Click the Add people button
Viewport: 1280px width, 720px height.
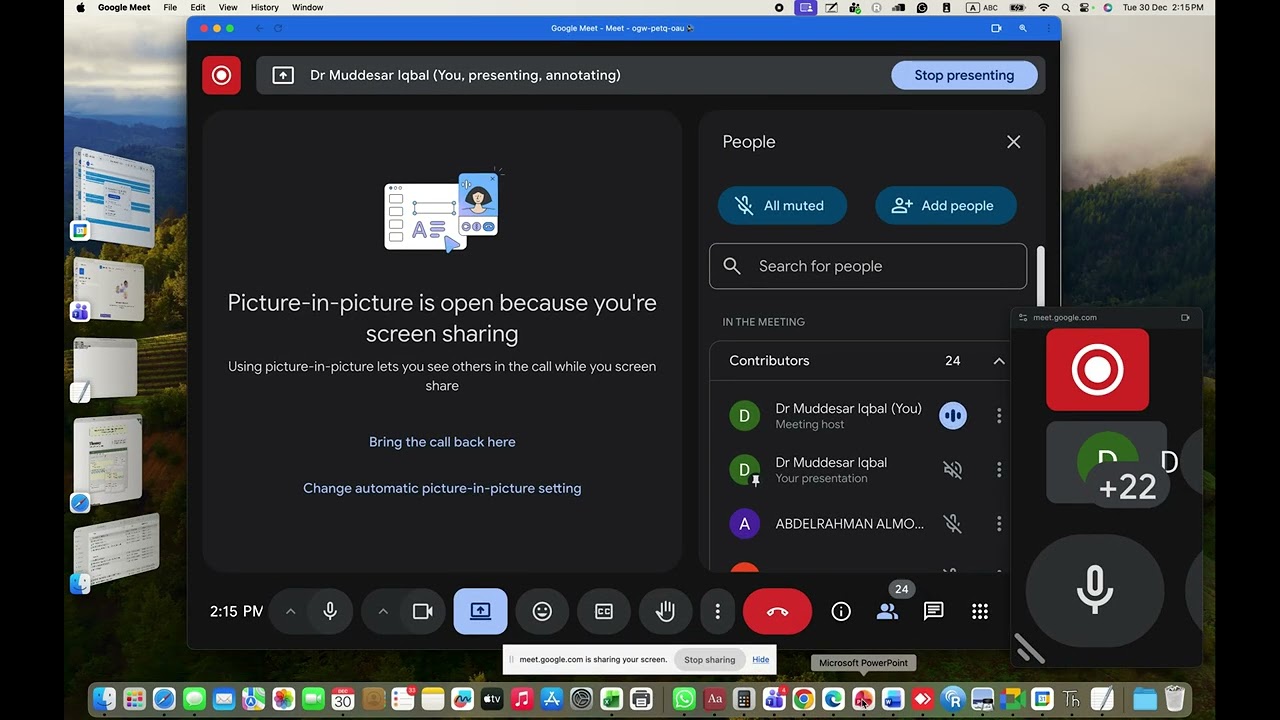point(945,205)
